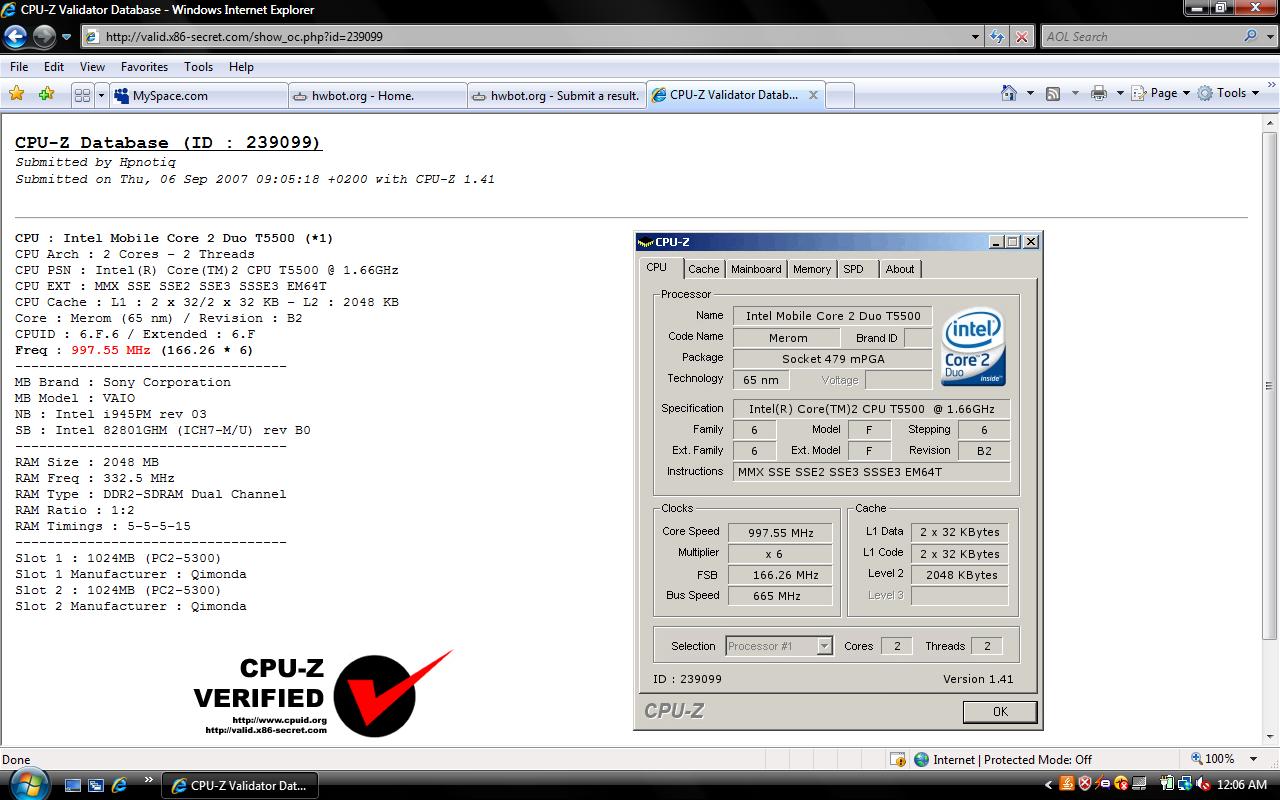This screenshot has width=1280, height=800.
Task: Open the Help menu
Action: pyautogui.click(x=241, y=67)
